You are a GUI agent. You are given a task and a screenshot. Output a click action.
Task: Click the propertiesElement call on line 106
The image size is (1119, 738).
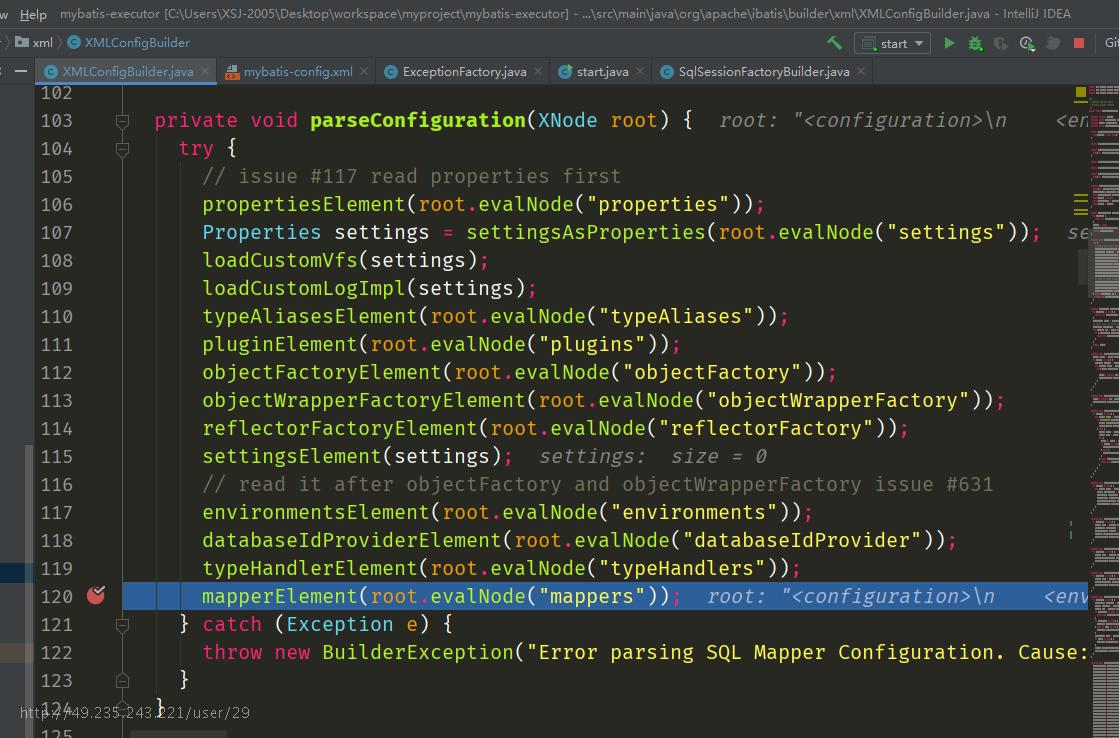304,205
